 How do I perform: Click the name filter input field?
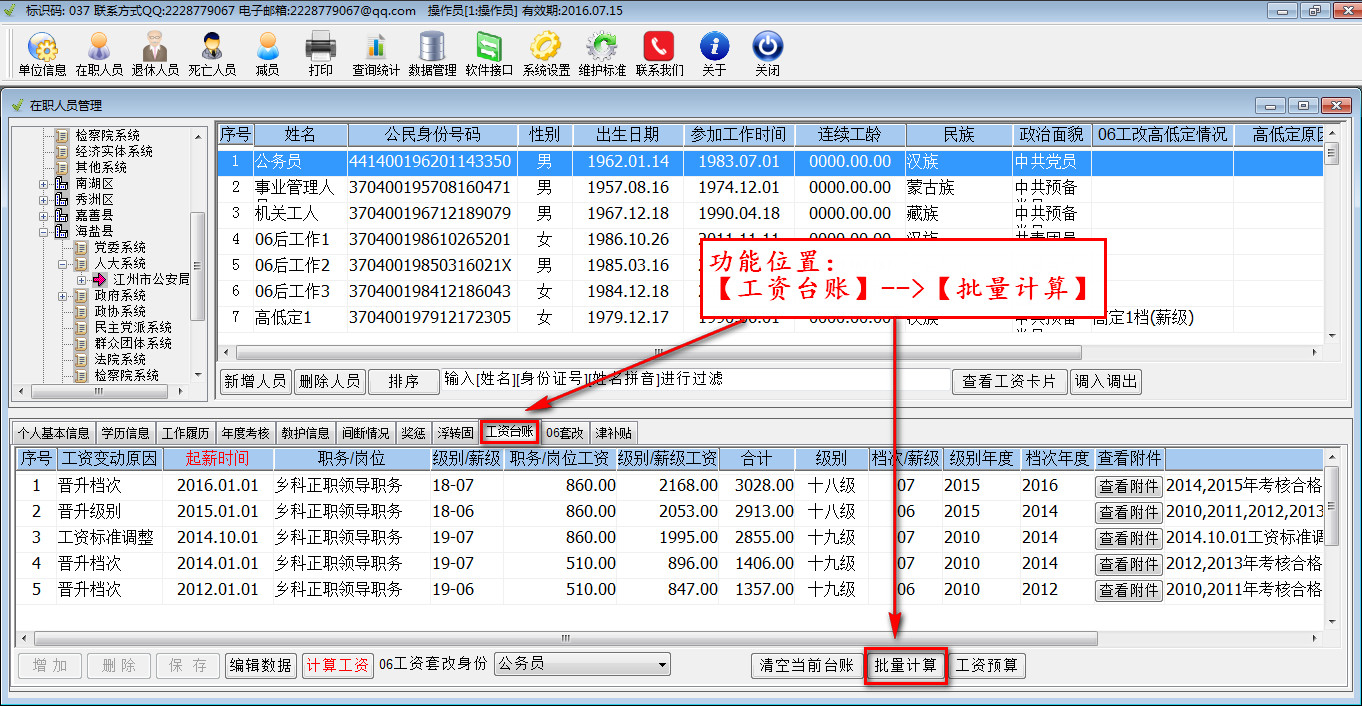click(695, 380)
